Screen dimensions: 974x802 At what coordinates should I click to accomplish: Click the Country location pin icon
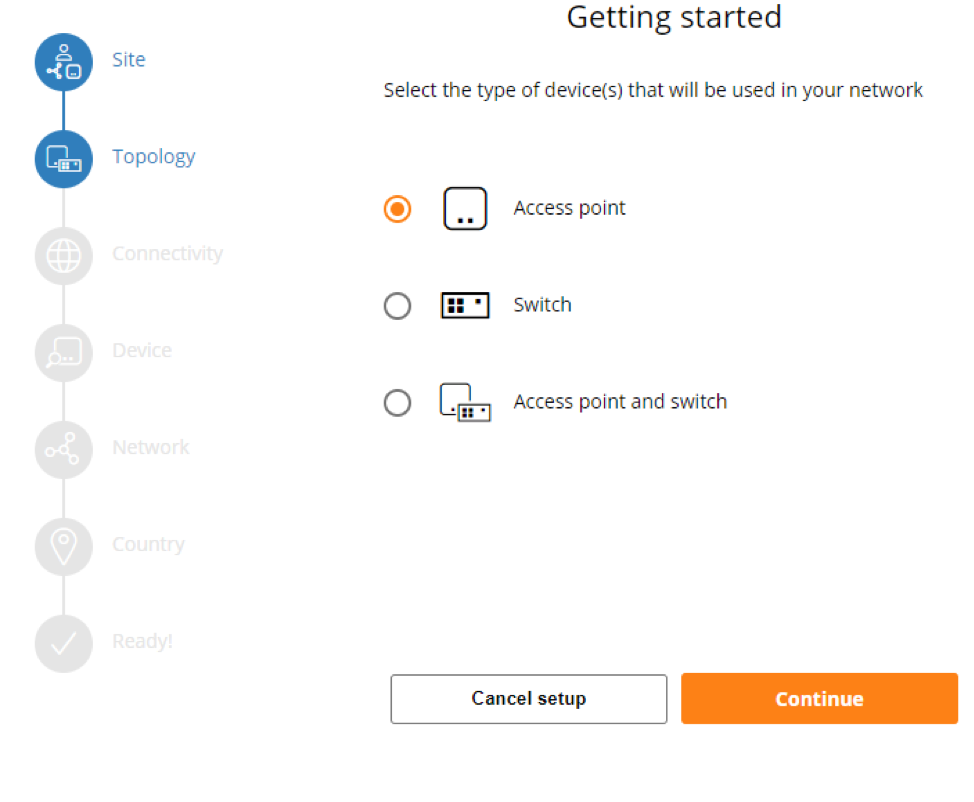tap(64, 546)
